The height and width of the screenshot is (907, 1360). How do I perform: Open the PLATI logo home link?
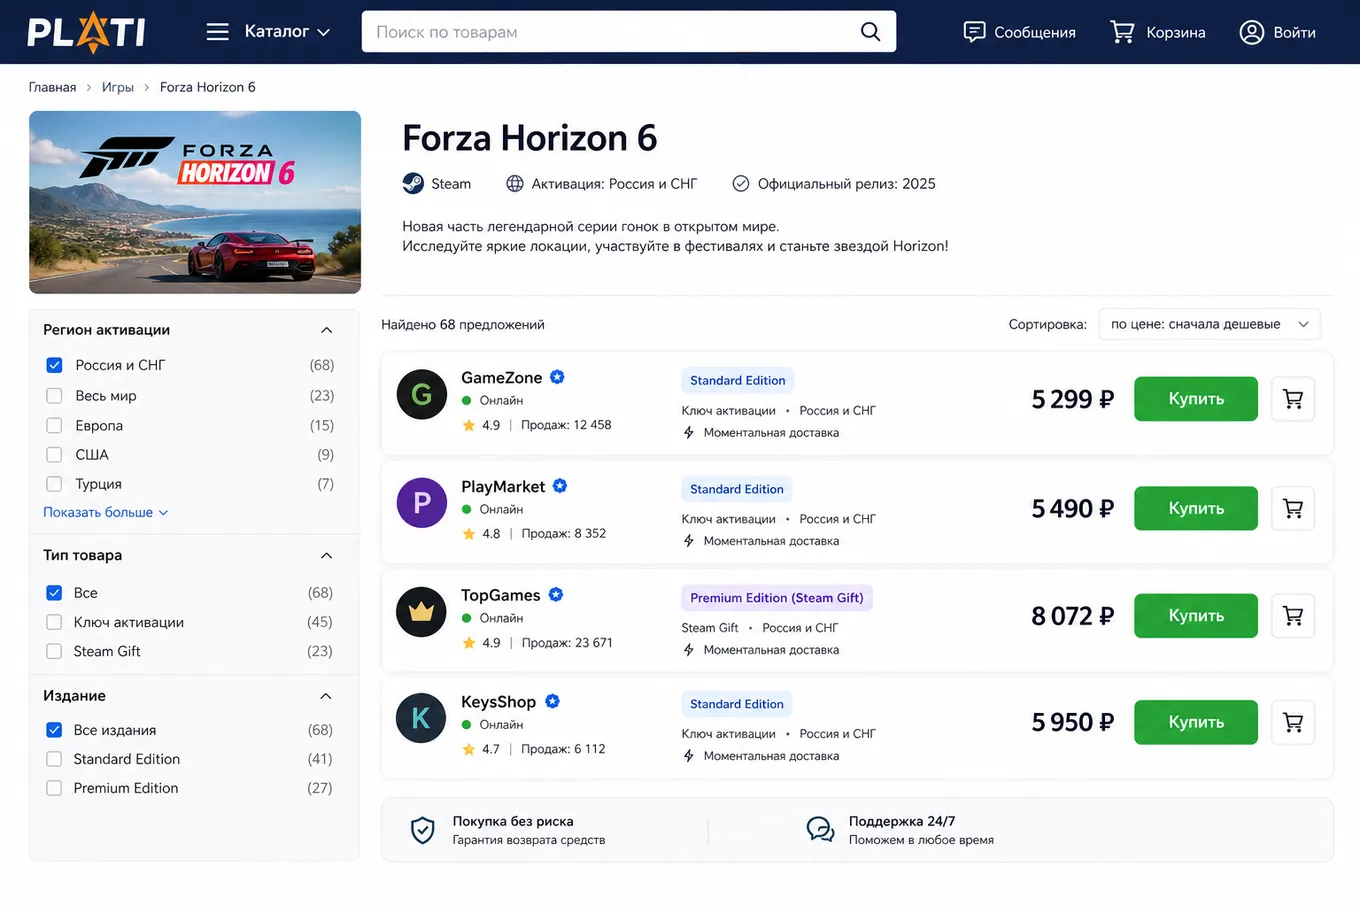tap(86, 32)
